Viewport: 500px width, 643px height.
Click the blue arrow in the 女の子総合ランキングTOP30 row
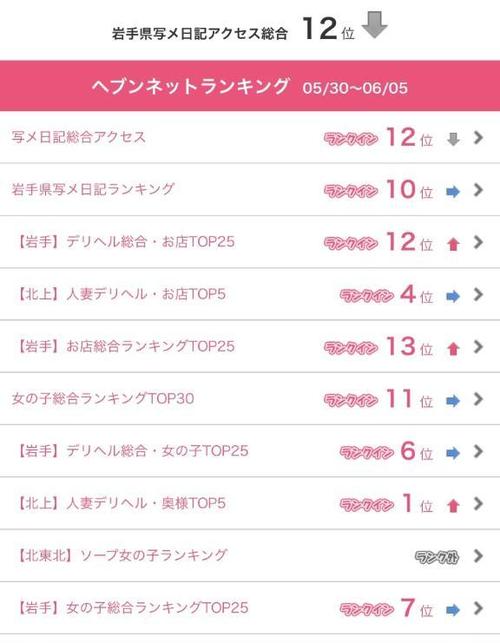pyautogui.click(x=453, y=401)
